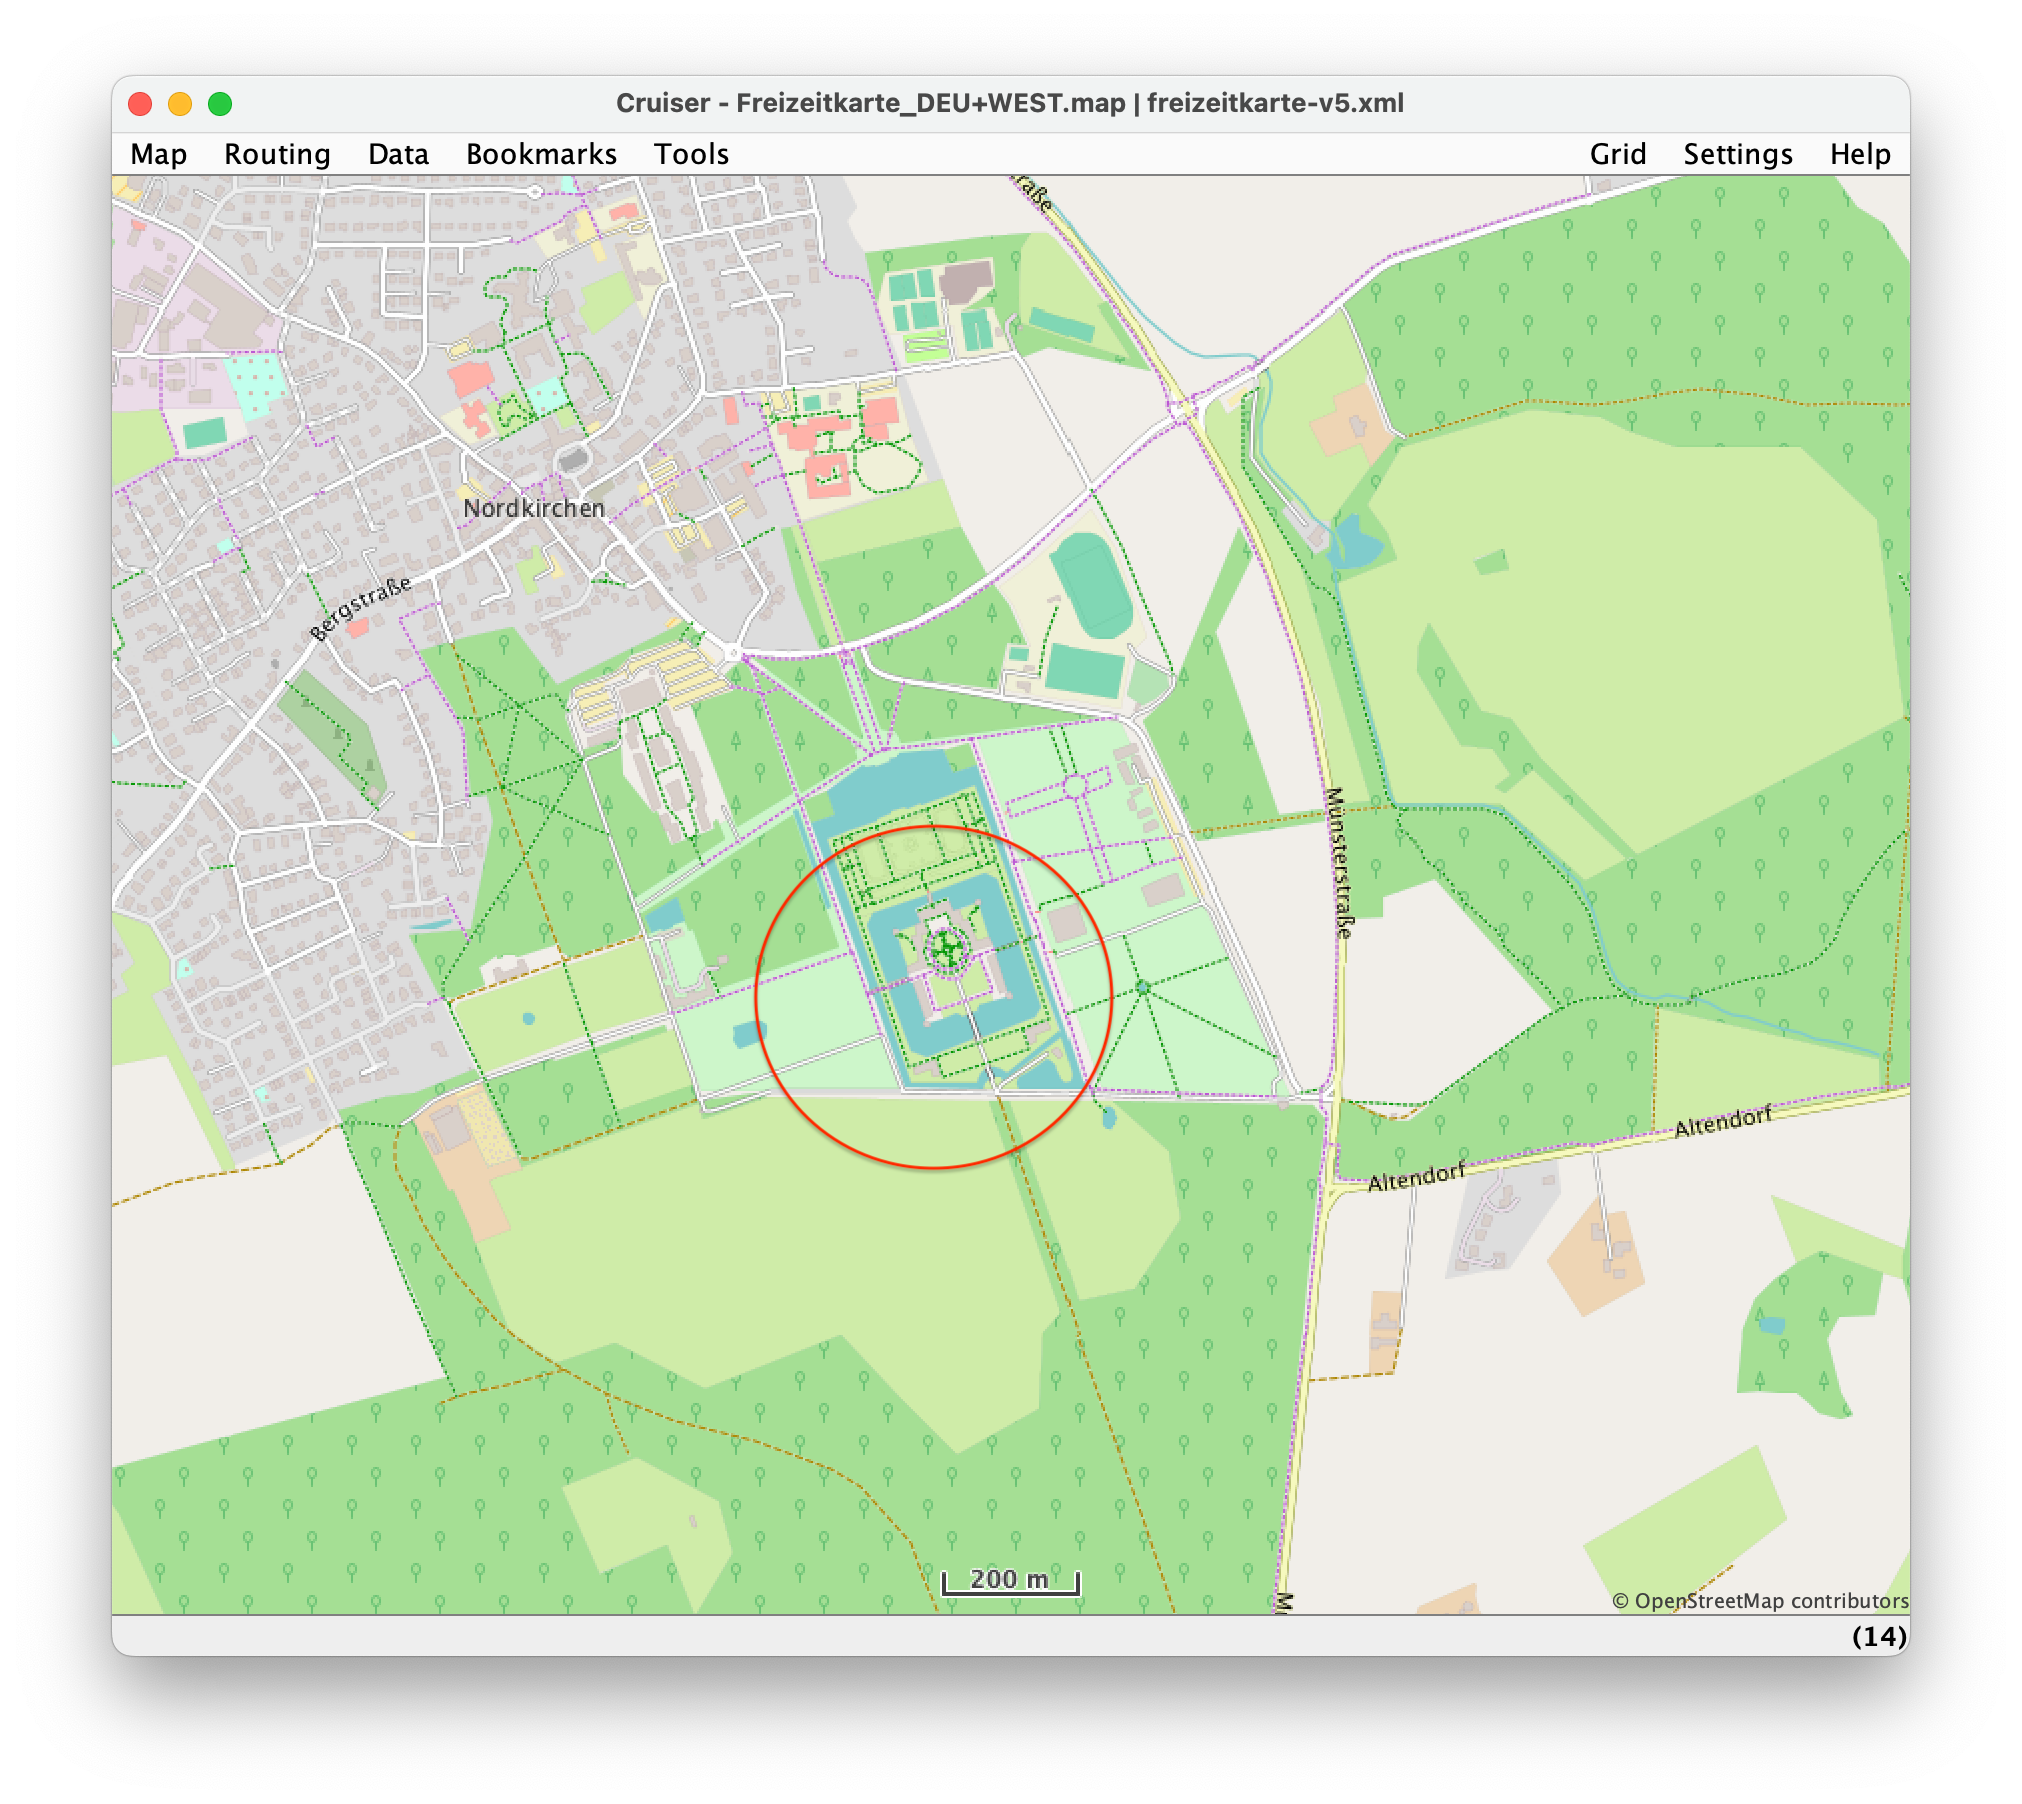Open the Tools menu
This screenshot has height=1804, width=2022.
coord(691,154)
